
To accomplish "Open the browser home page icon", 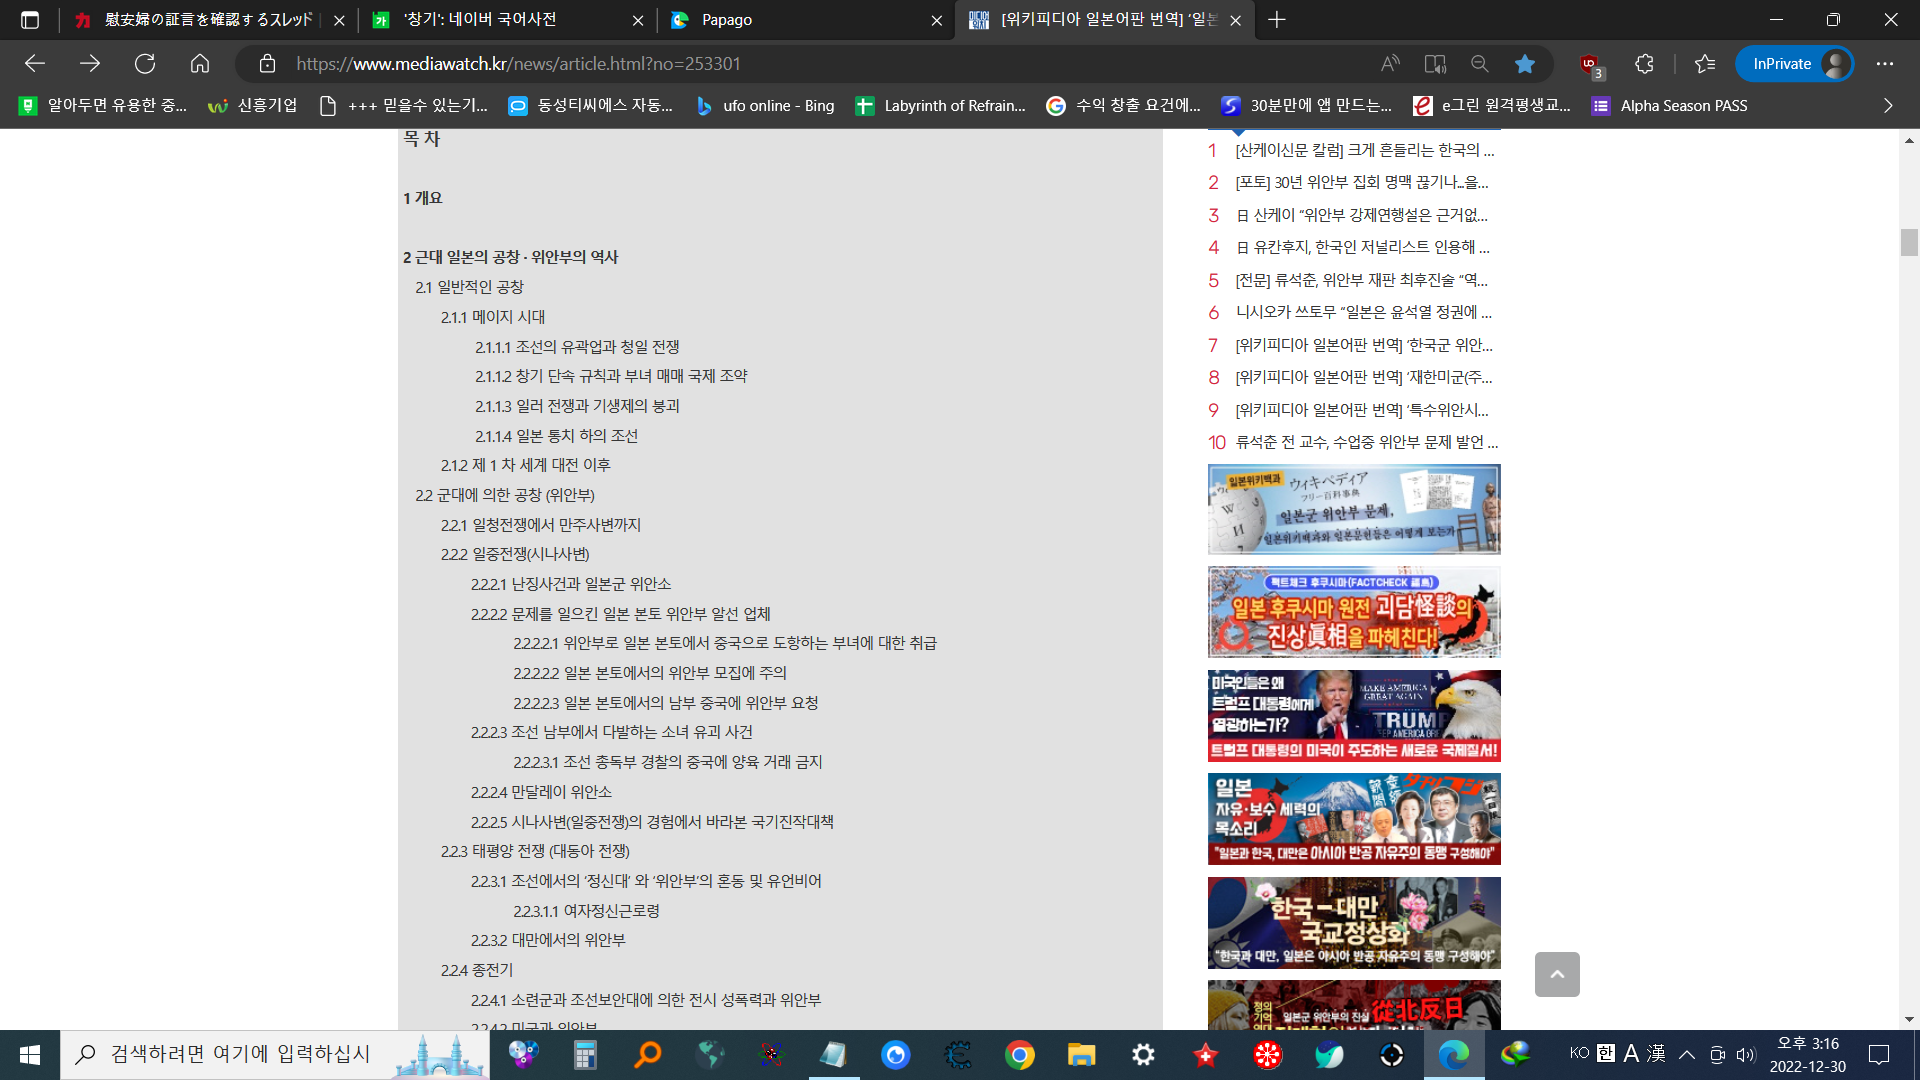I will pyautogui.click(x=200, y=64).
